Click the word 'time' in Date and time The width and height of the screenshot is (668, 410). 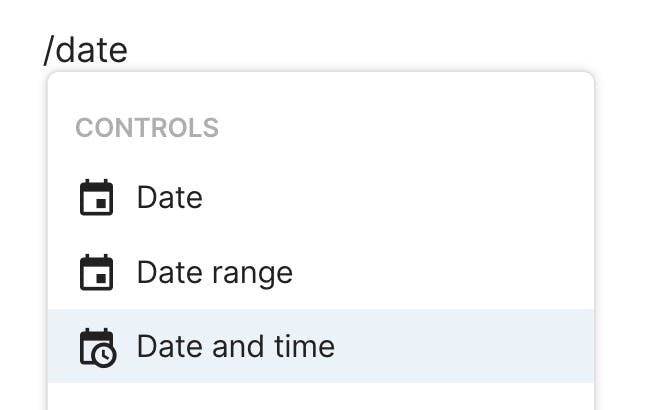(303, 346)
